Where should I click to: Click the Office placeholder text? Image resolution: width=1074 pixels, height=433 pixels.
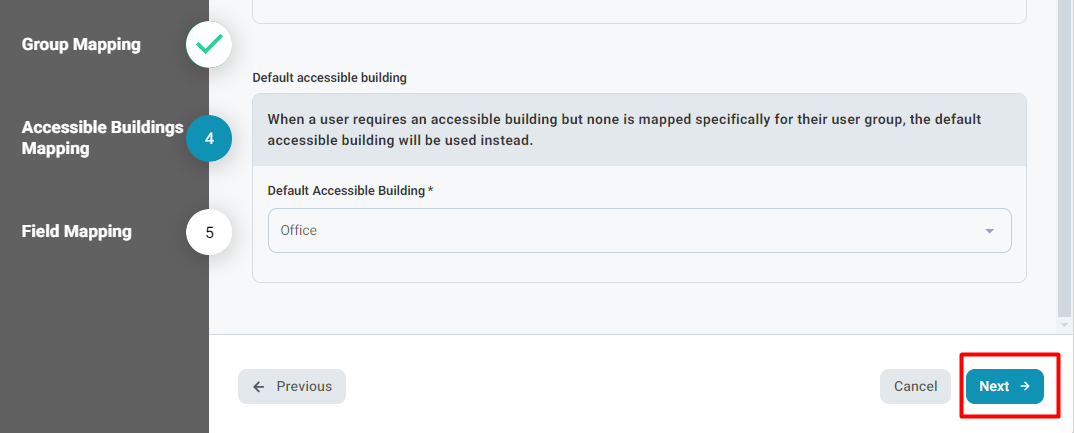pos(299,230)
